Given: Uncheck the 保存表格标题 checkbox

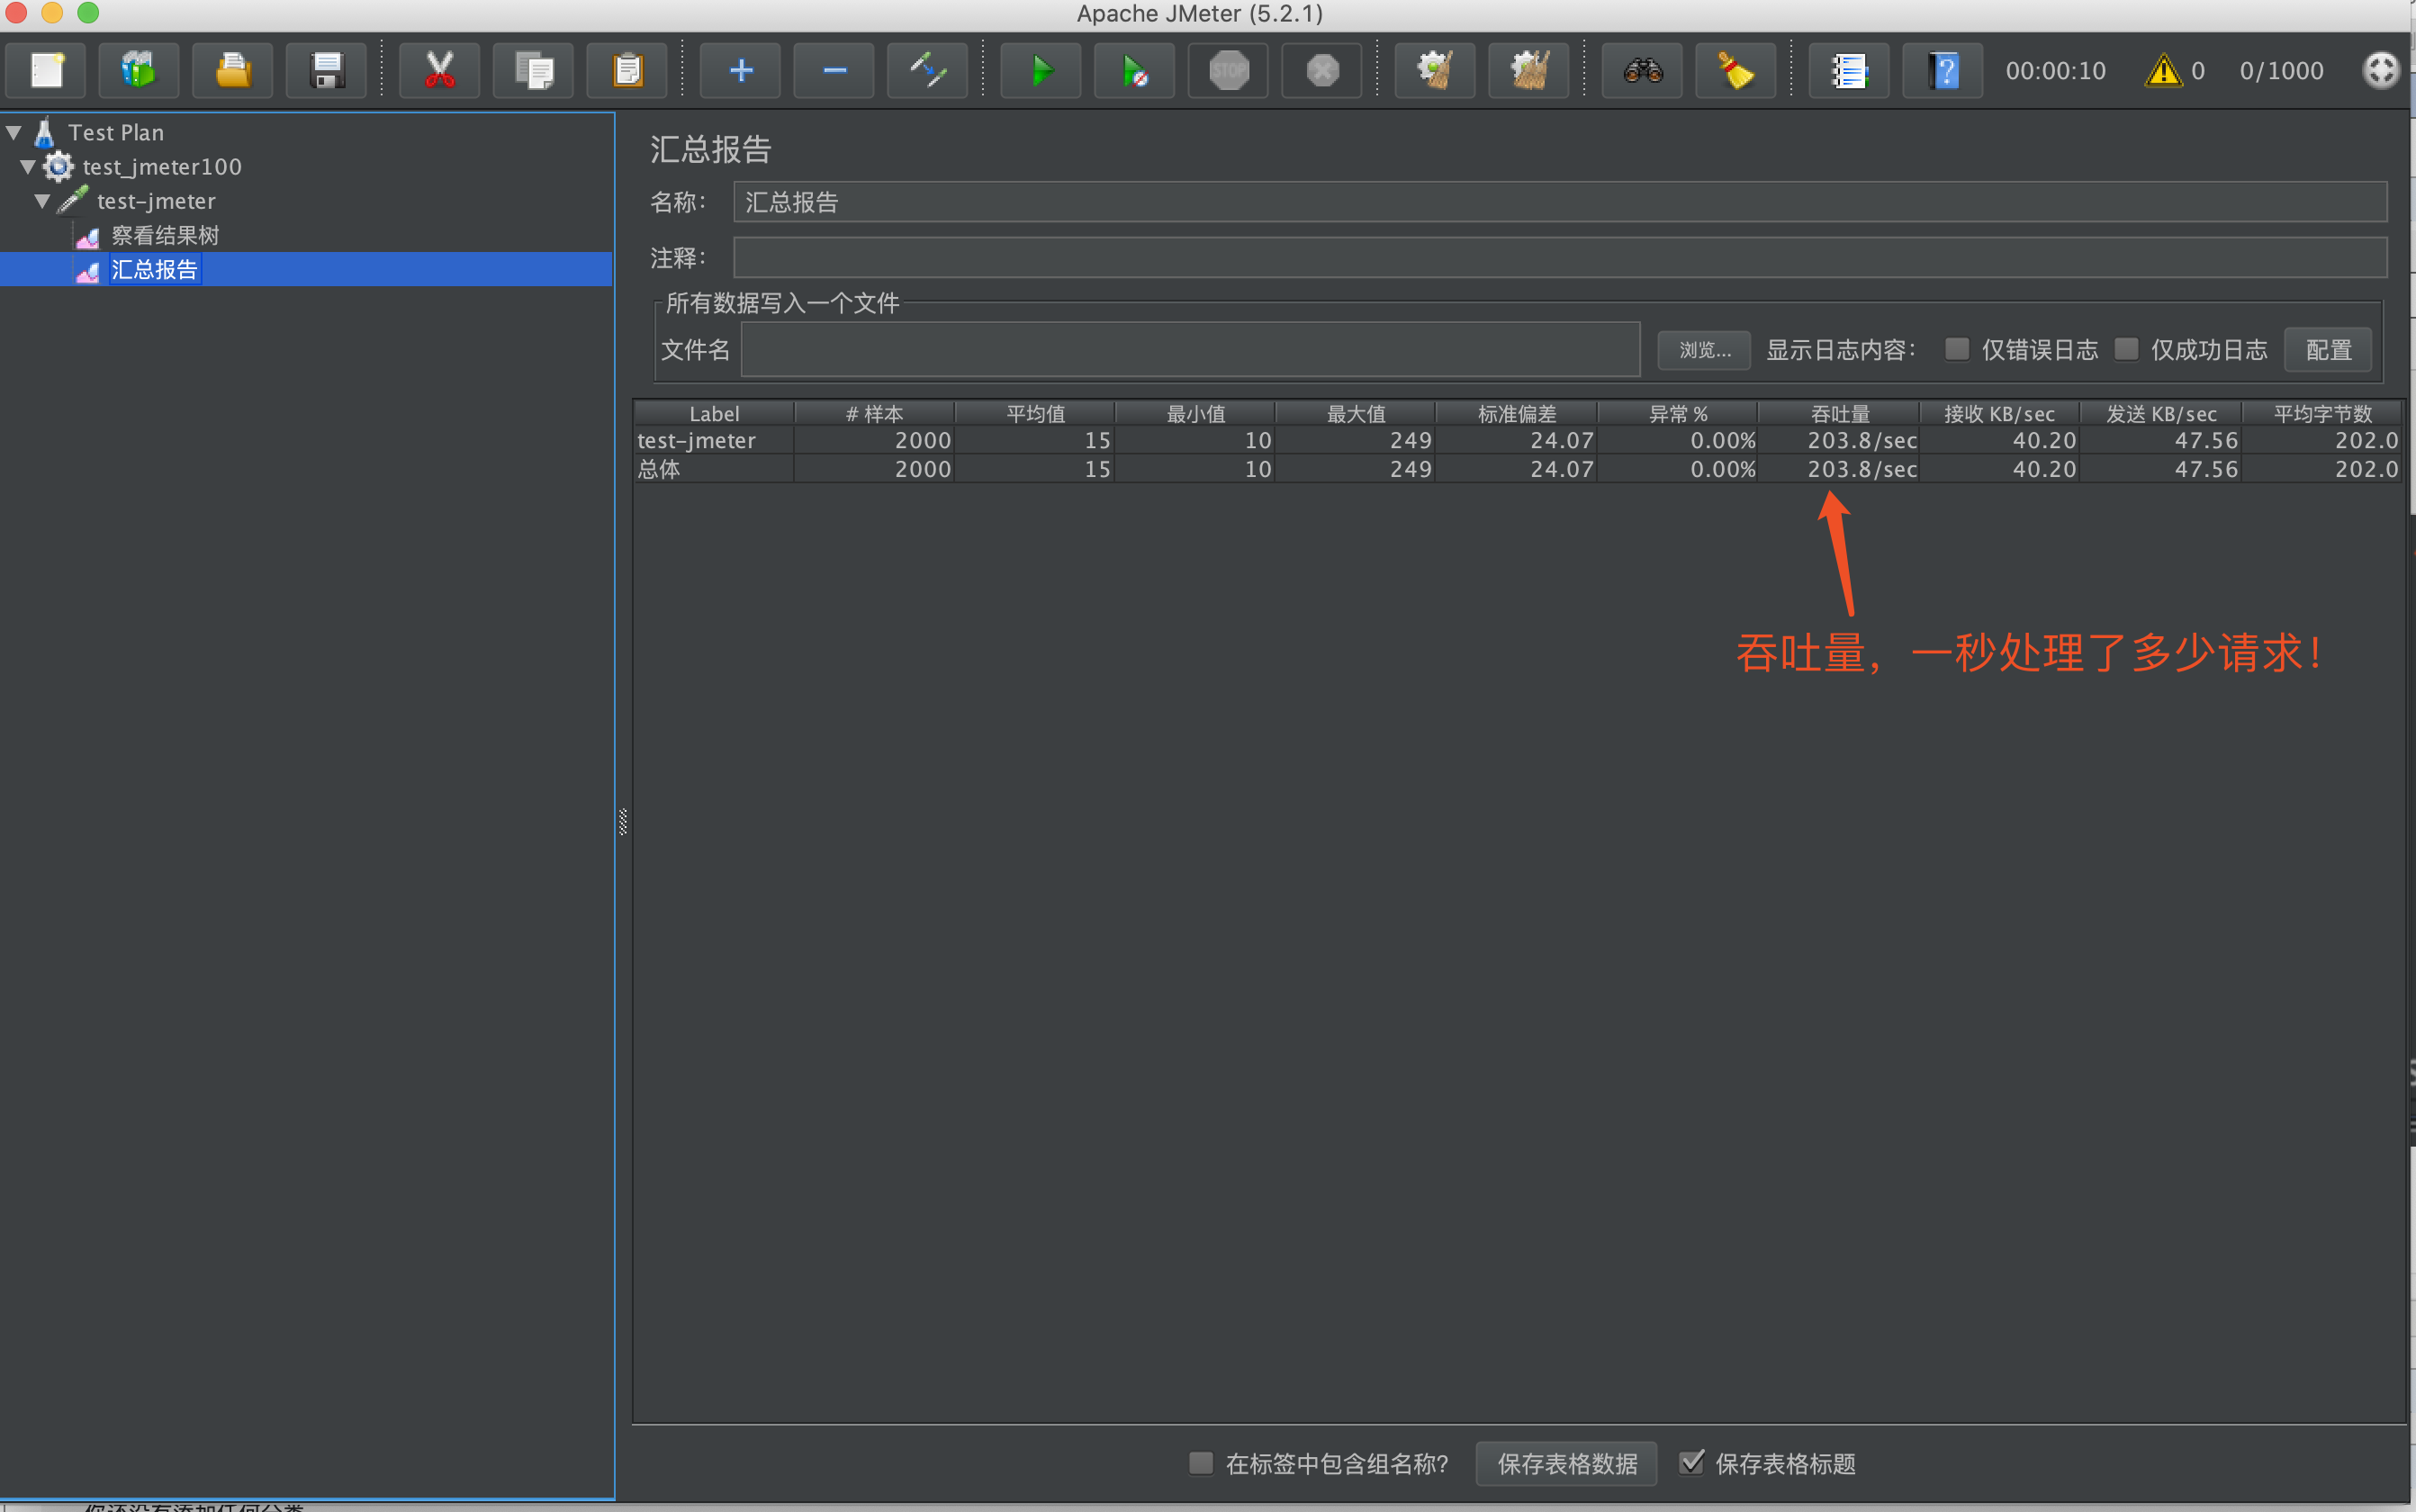Looking at the screenshot, I should 1692,1463.
